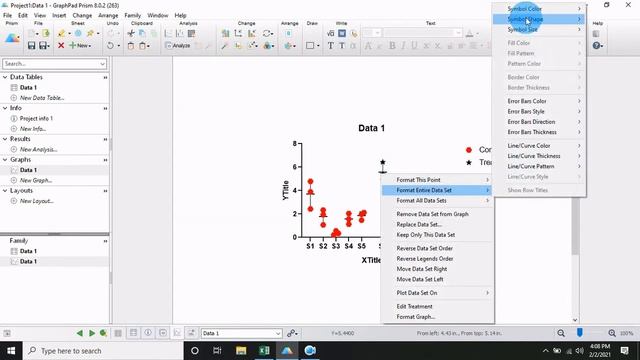Select Symbol Shape in the submenu
Viewport: 640px width, 360px height.
539,19
